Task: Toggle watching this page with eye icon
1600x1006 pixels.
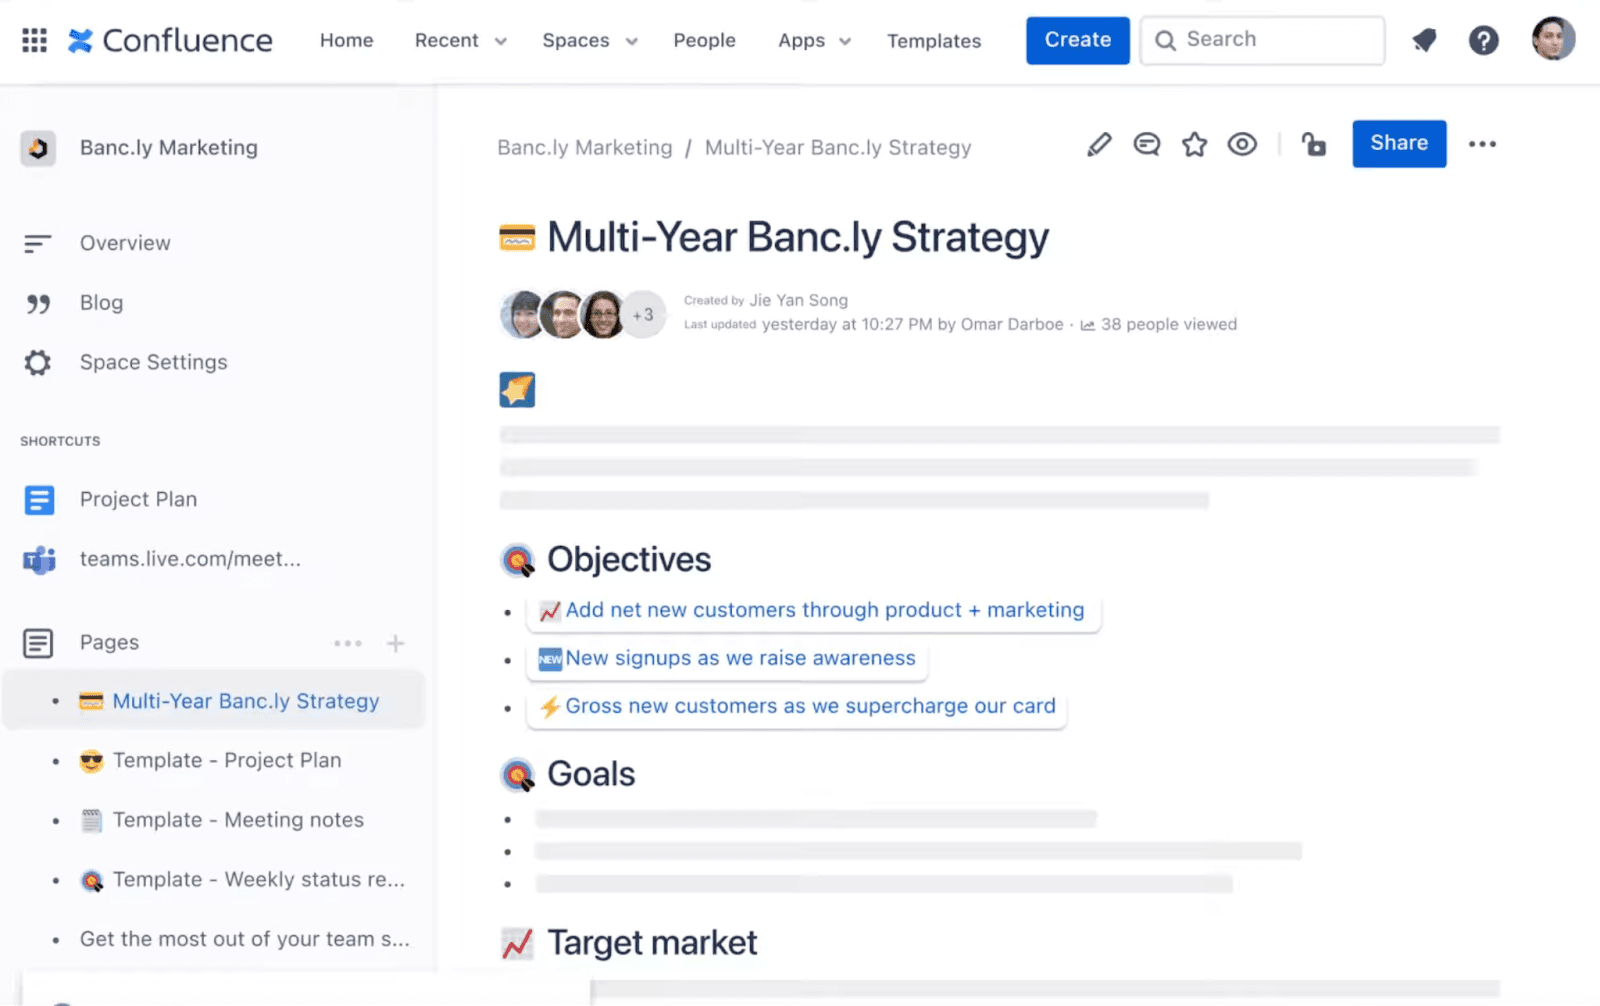Action: tap(1242, 144)
